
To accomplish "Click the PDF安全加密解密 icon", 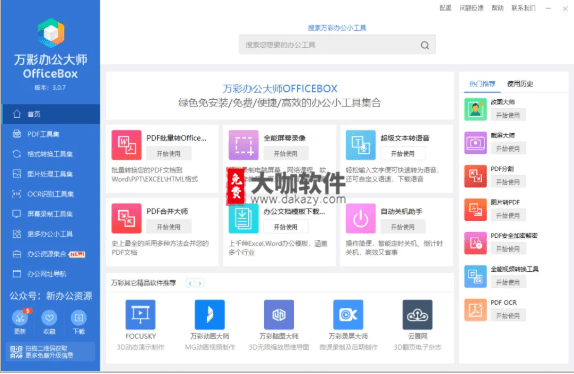I will point(476,243).
